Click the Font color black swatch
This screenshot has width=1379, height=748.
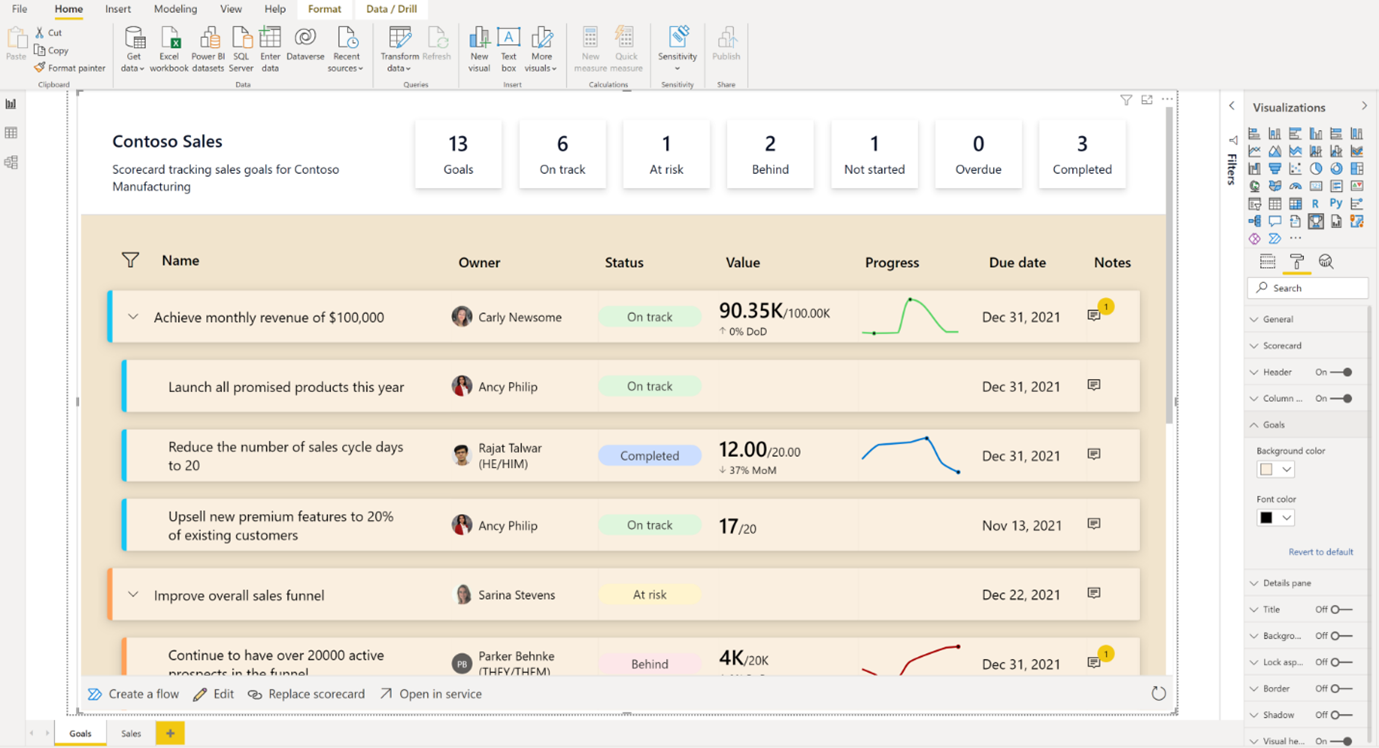tap(1267, 518)
